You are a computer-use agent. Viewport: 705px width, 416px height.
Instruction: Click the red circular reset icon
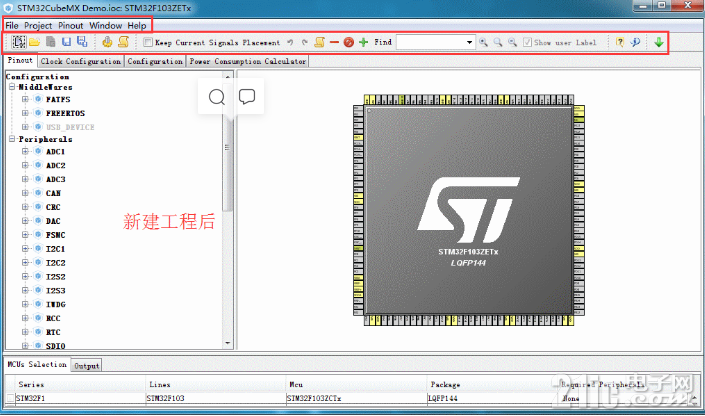[x=348, y=42]
